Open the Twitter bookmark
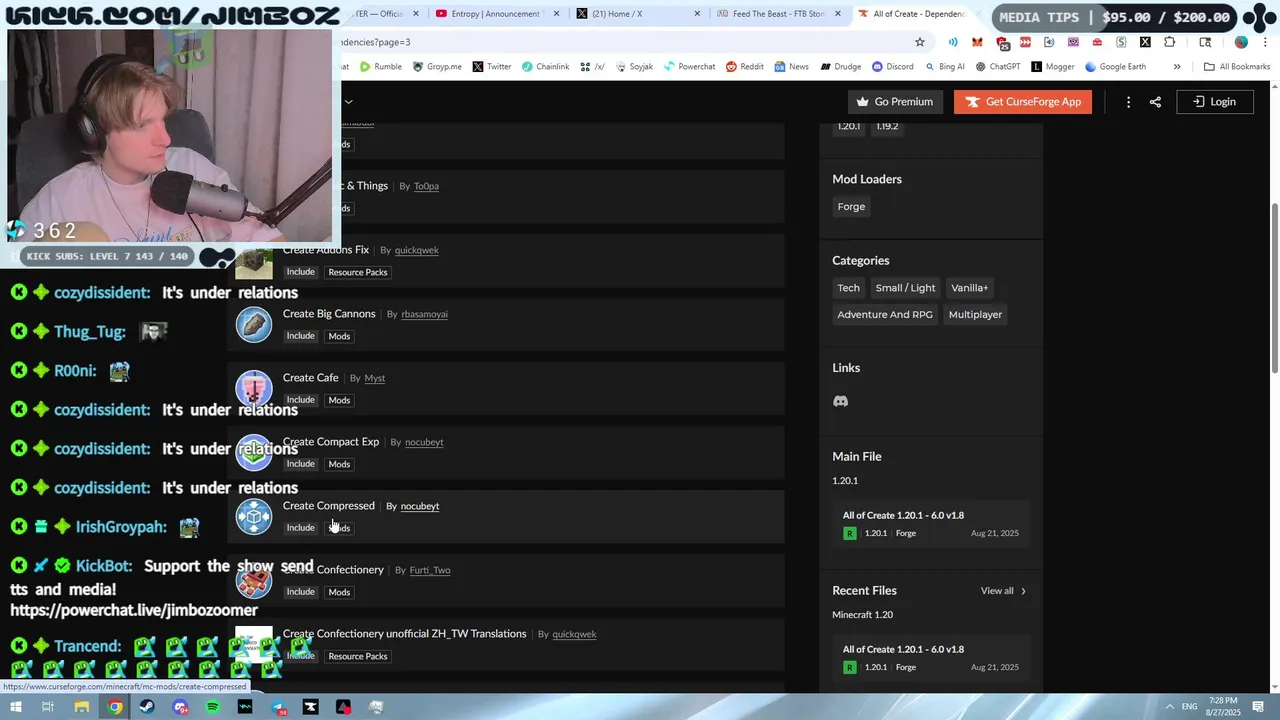Viewport: 1280px width, 720px height. pyautogui.click(x=491, y=67)
